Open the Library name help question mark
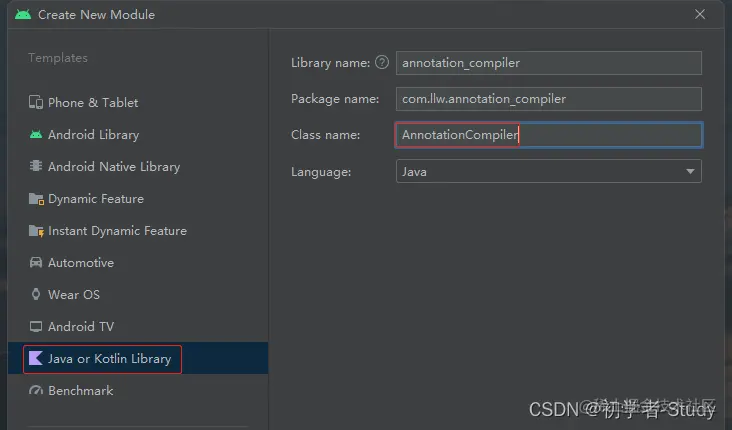Screen dimensions: 732x430 coord(382,62)
